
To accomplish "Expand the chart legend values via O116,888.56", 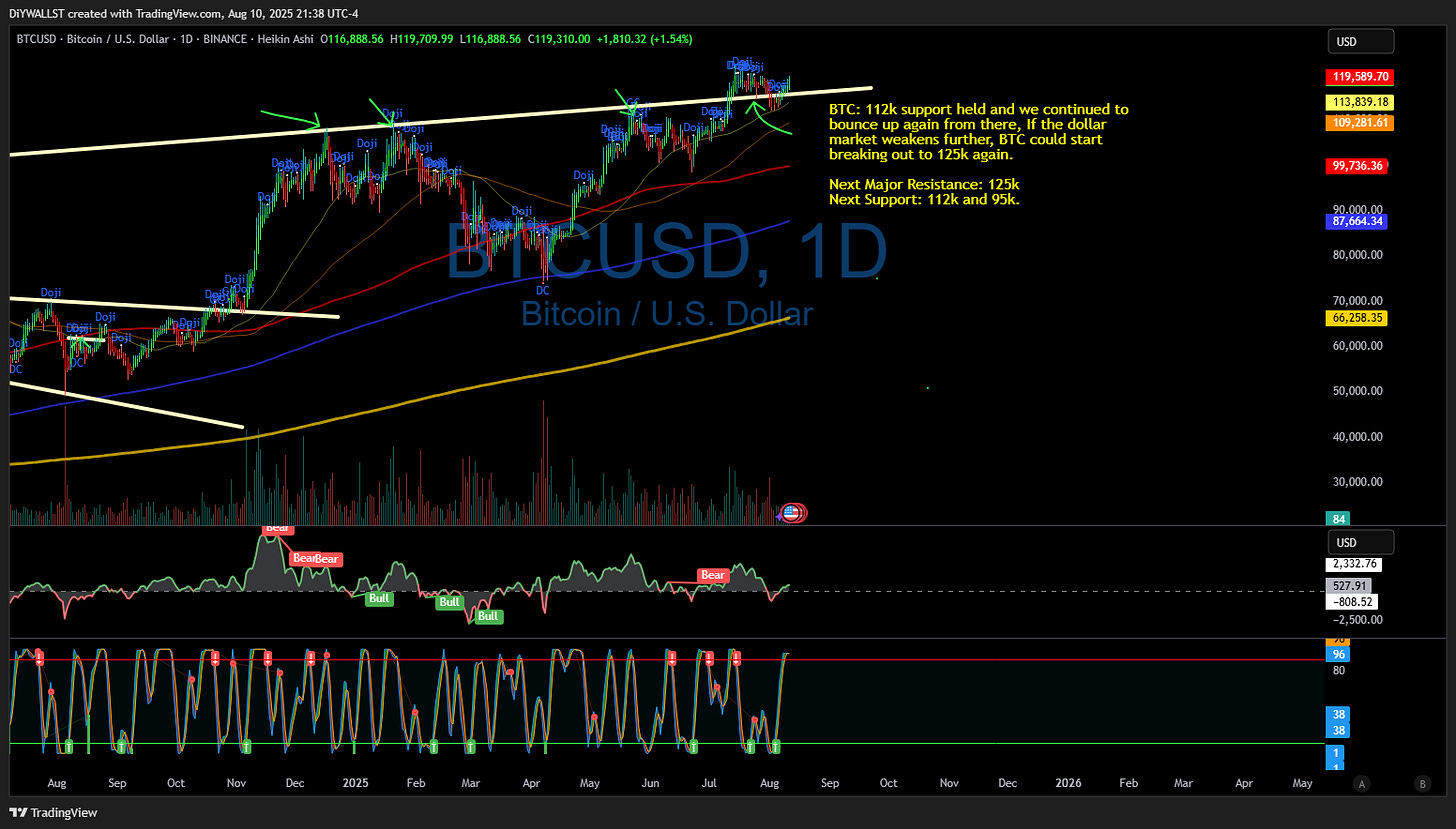I will pyautogui.click(x=352, y=39).
